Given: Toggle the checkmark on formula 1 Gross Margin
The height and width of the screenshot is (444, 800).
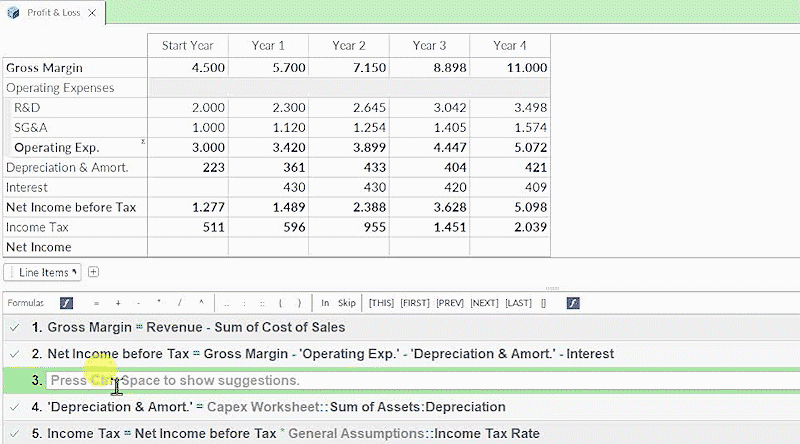Looking at the screenshot, I should [13, 327].
